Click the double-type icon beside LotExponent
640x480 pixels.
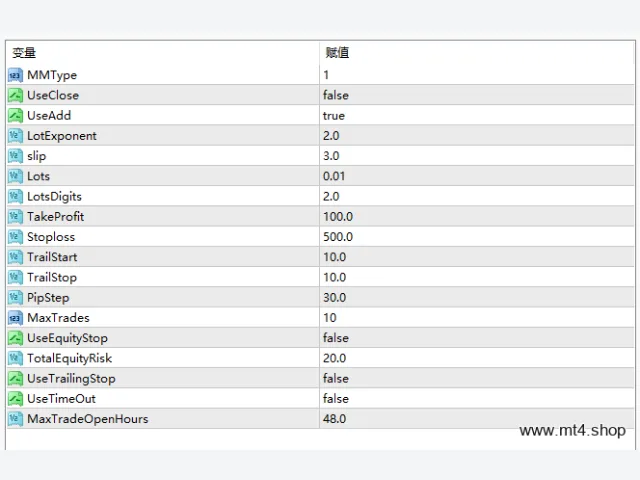15,136
